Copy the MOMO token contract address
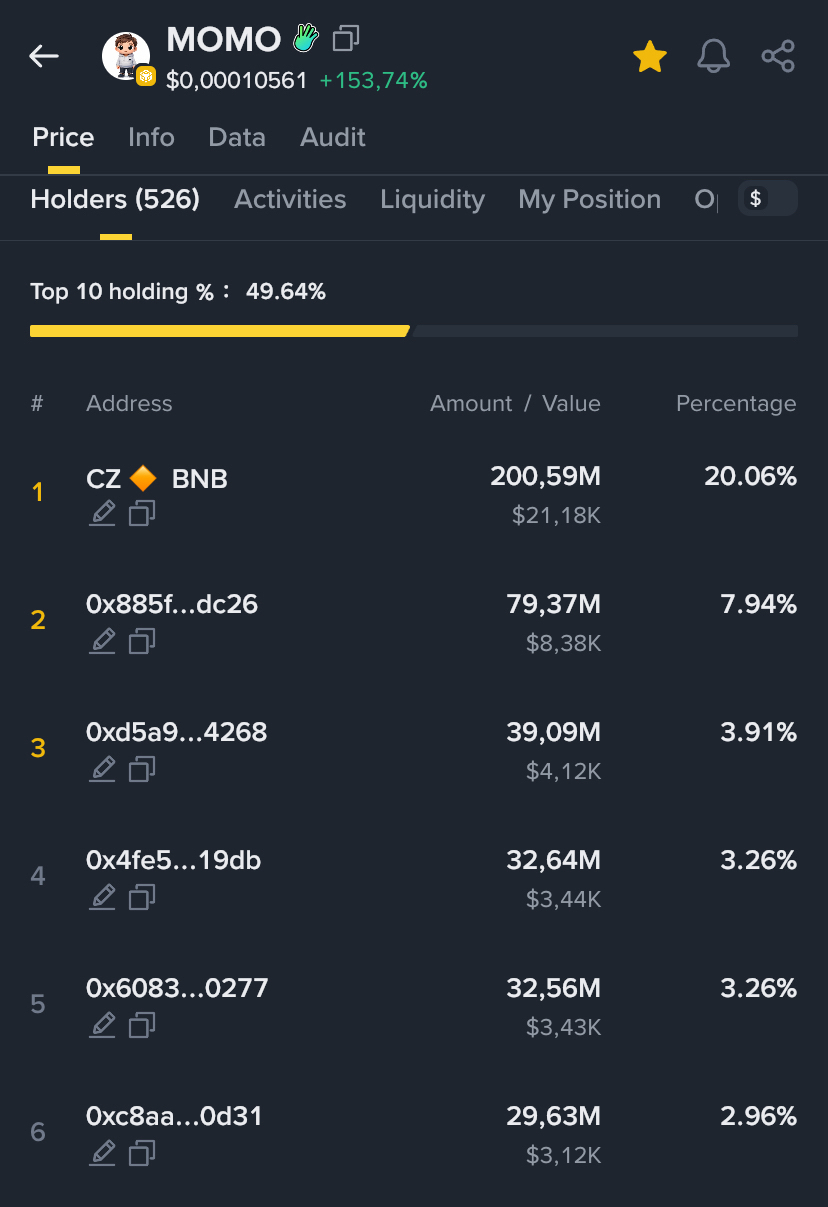The height and width of the screenshot is (1207, 828). tap(346, 39)
